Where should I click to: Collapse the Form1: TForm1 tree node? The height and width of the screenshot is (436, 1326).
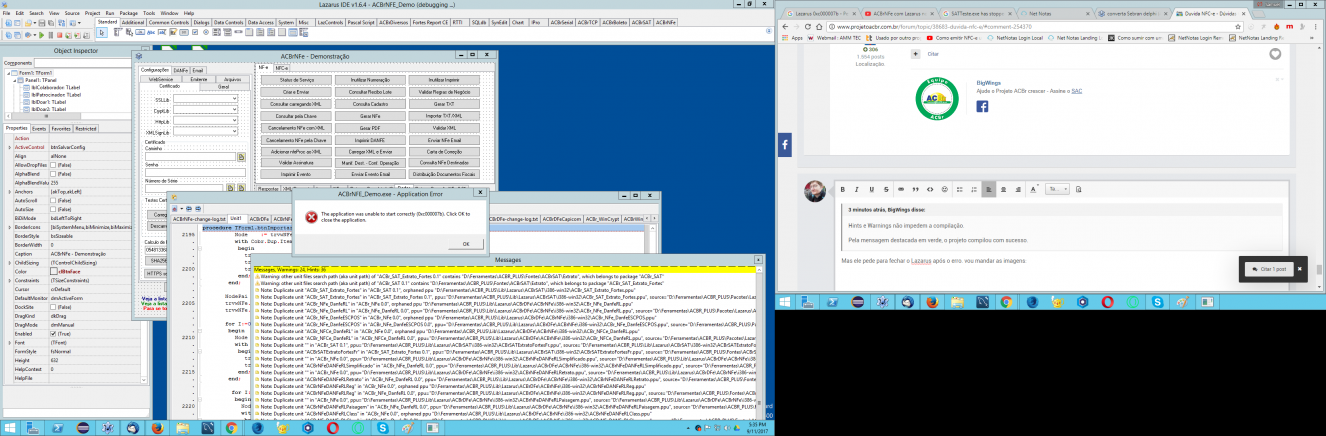7,71
